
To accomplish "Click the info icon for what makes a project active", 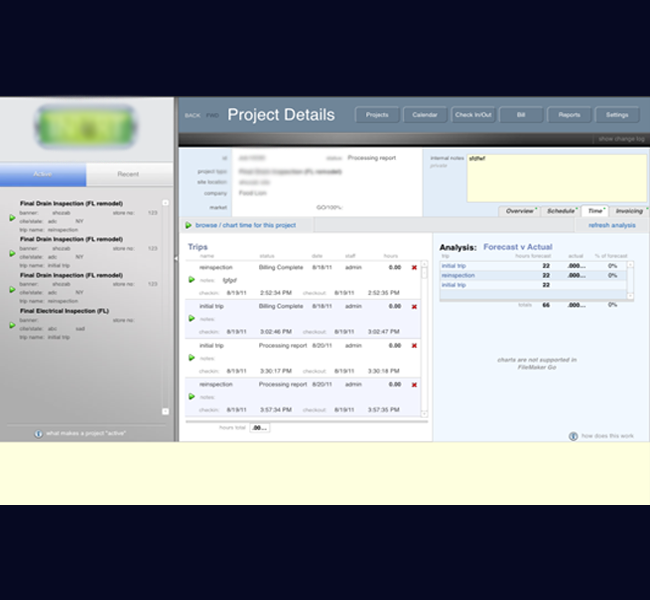I will click(39, 434).
